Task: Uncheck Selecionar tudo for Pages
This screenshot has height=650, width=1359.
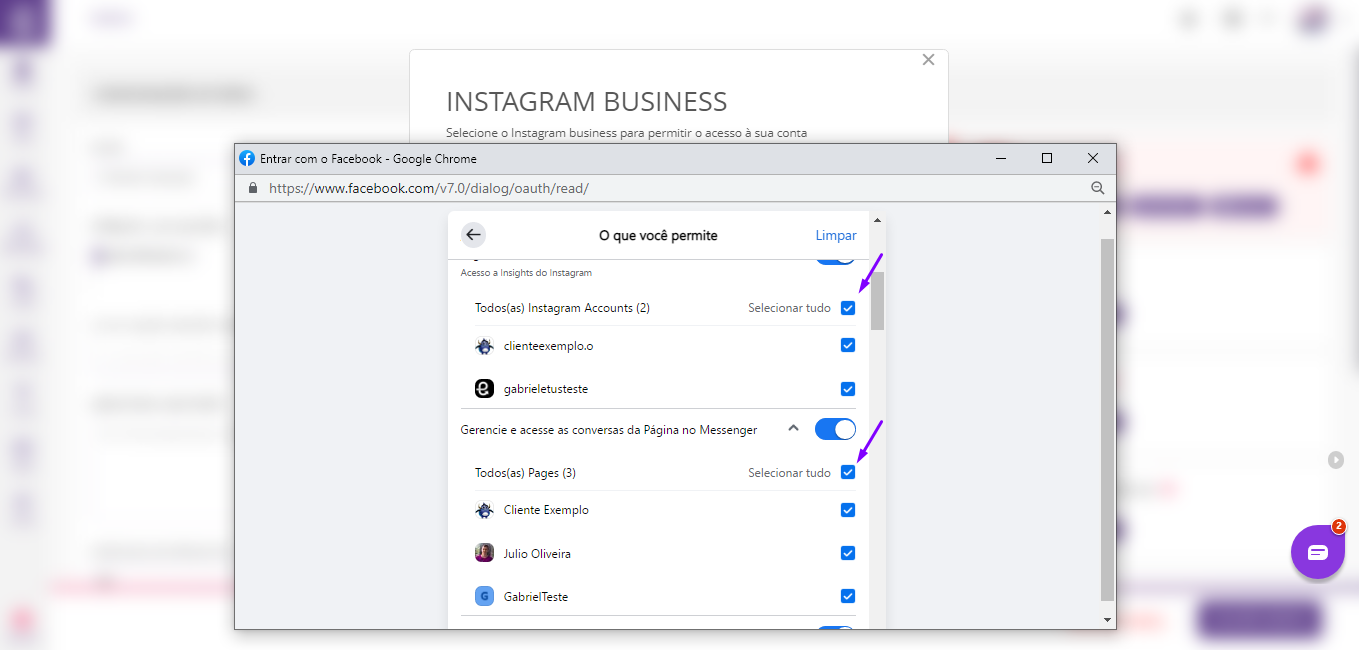Action: pyautogui.click(x=848, y=472)
